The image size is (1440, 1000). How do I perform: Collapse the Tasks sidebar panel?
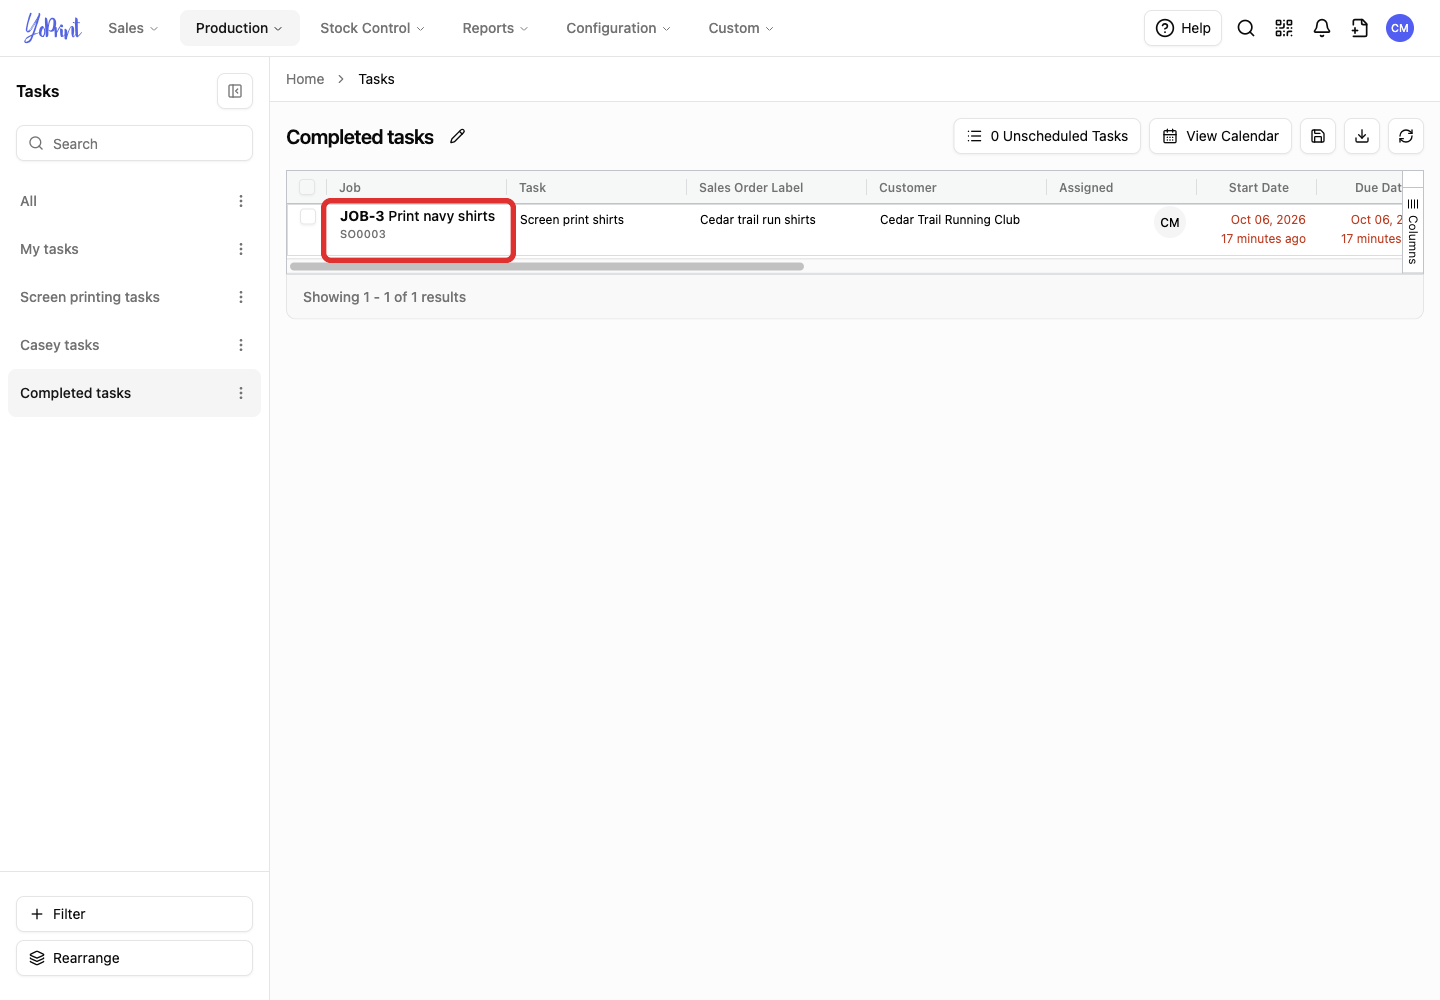[x=235, y=91]
